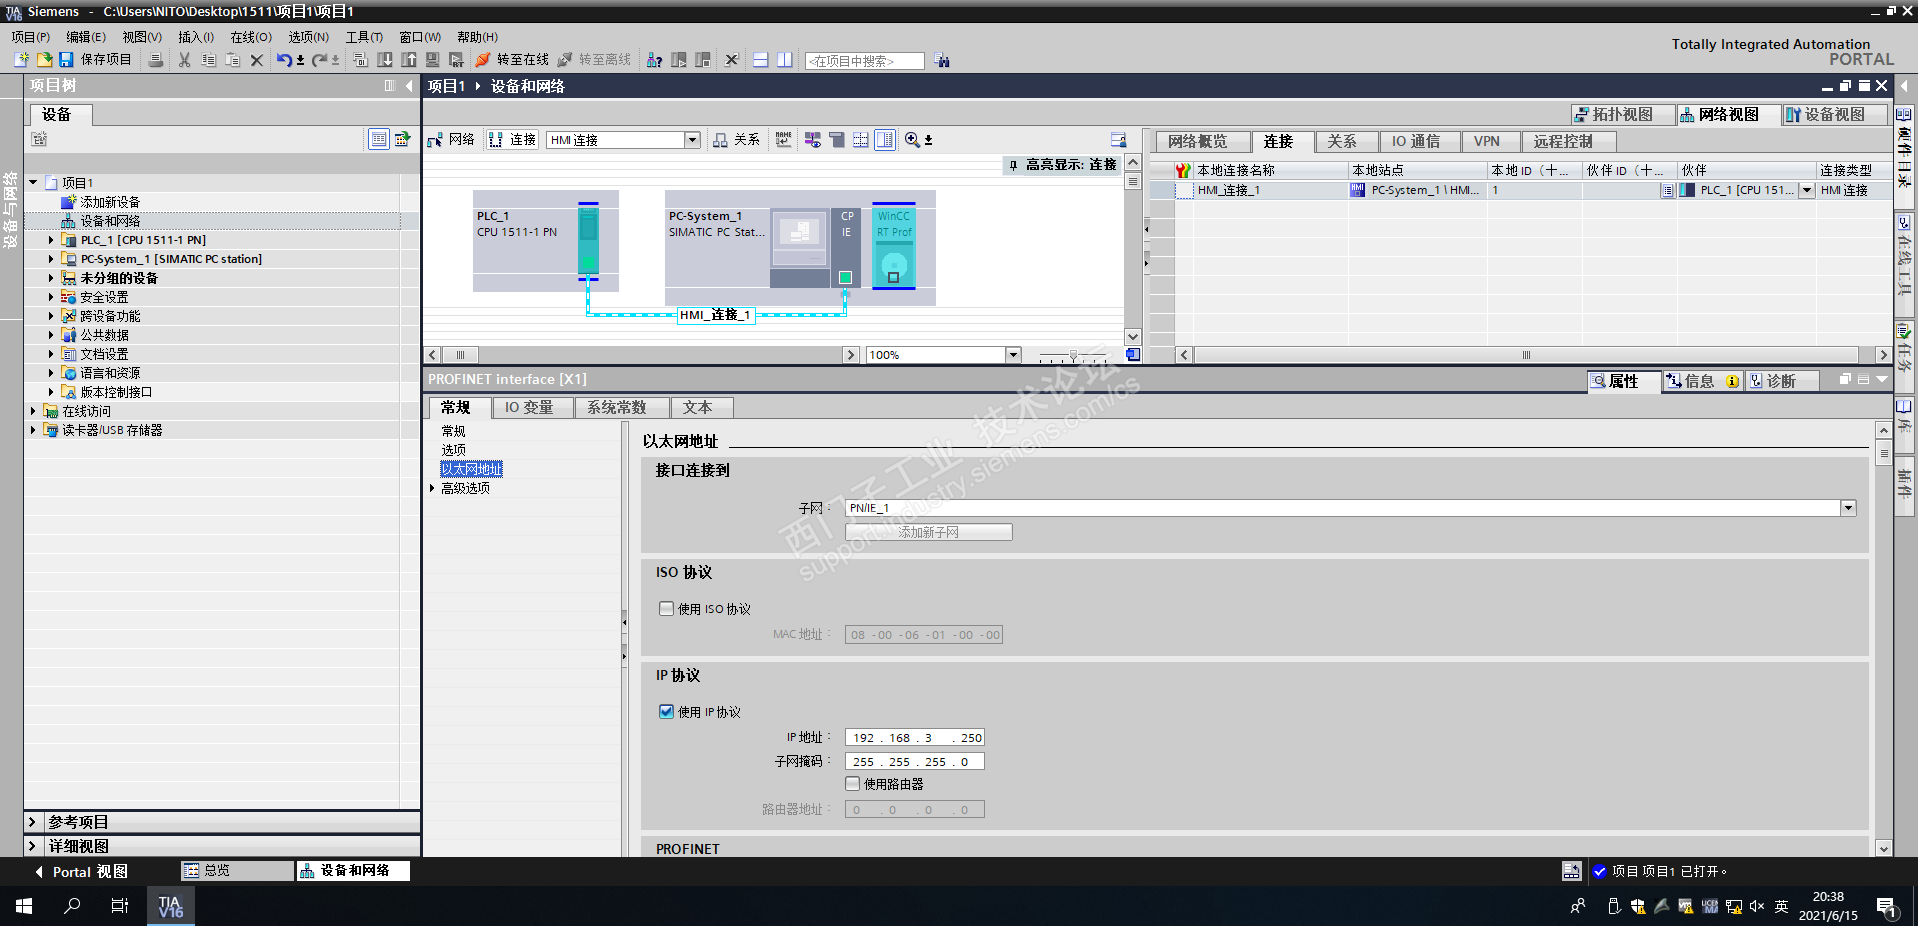Split editor area vertically icon
This screenshot has width=1918, height=926.
[x=785, y=60]
